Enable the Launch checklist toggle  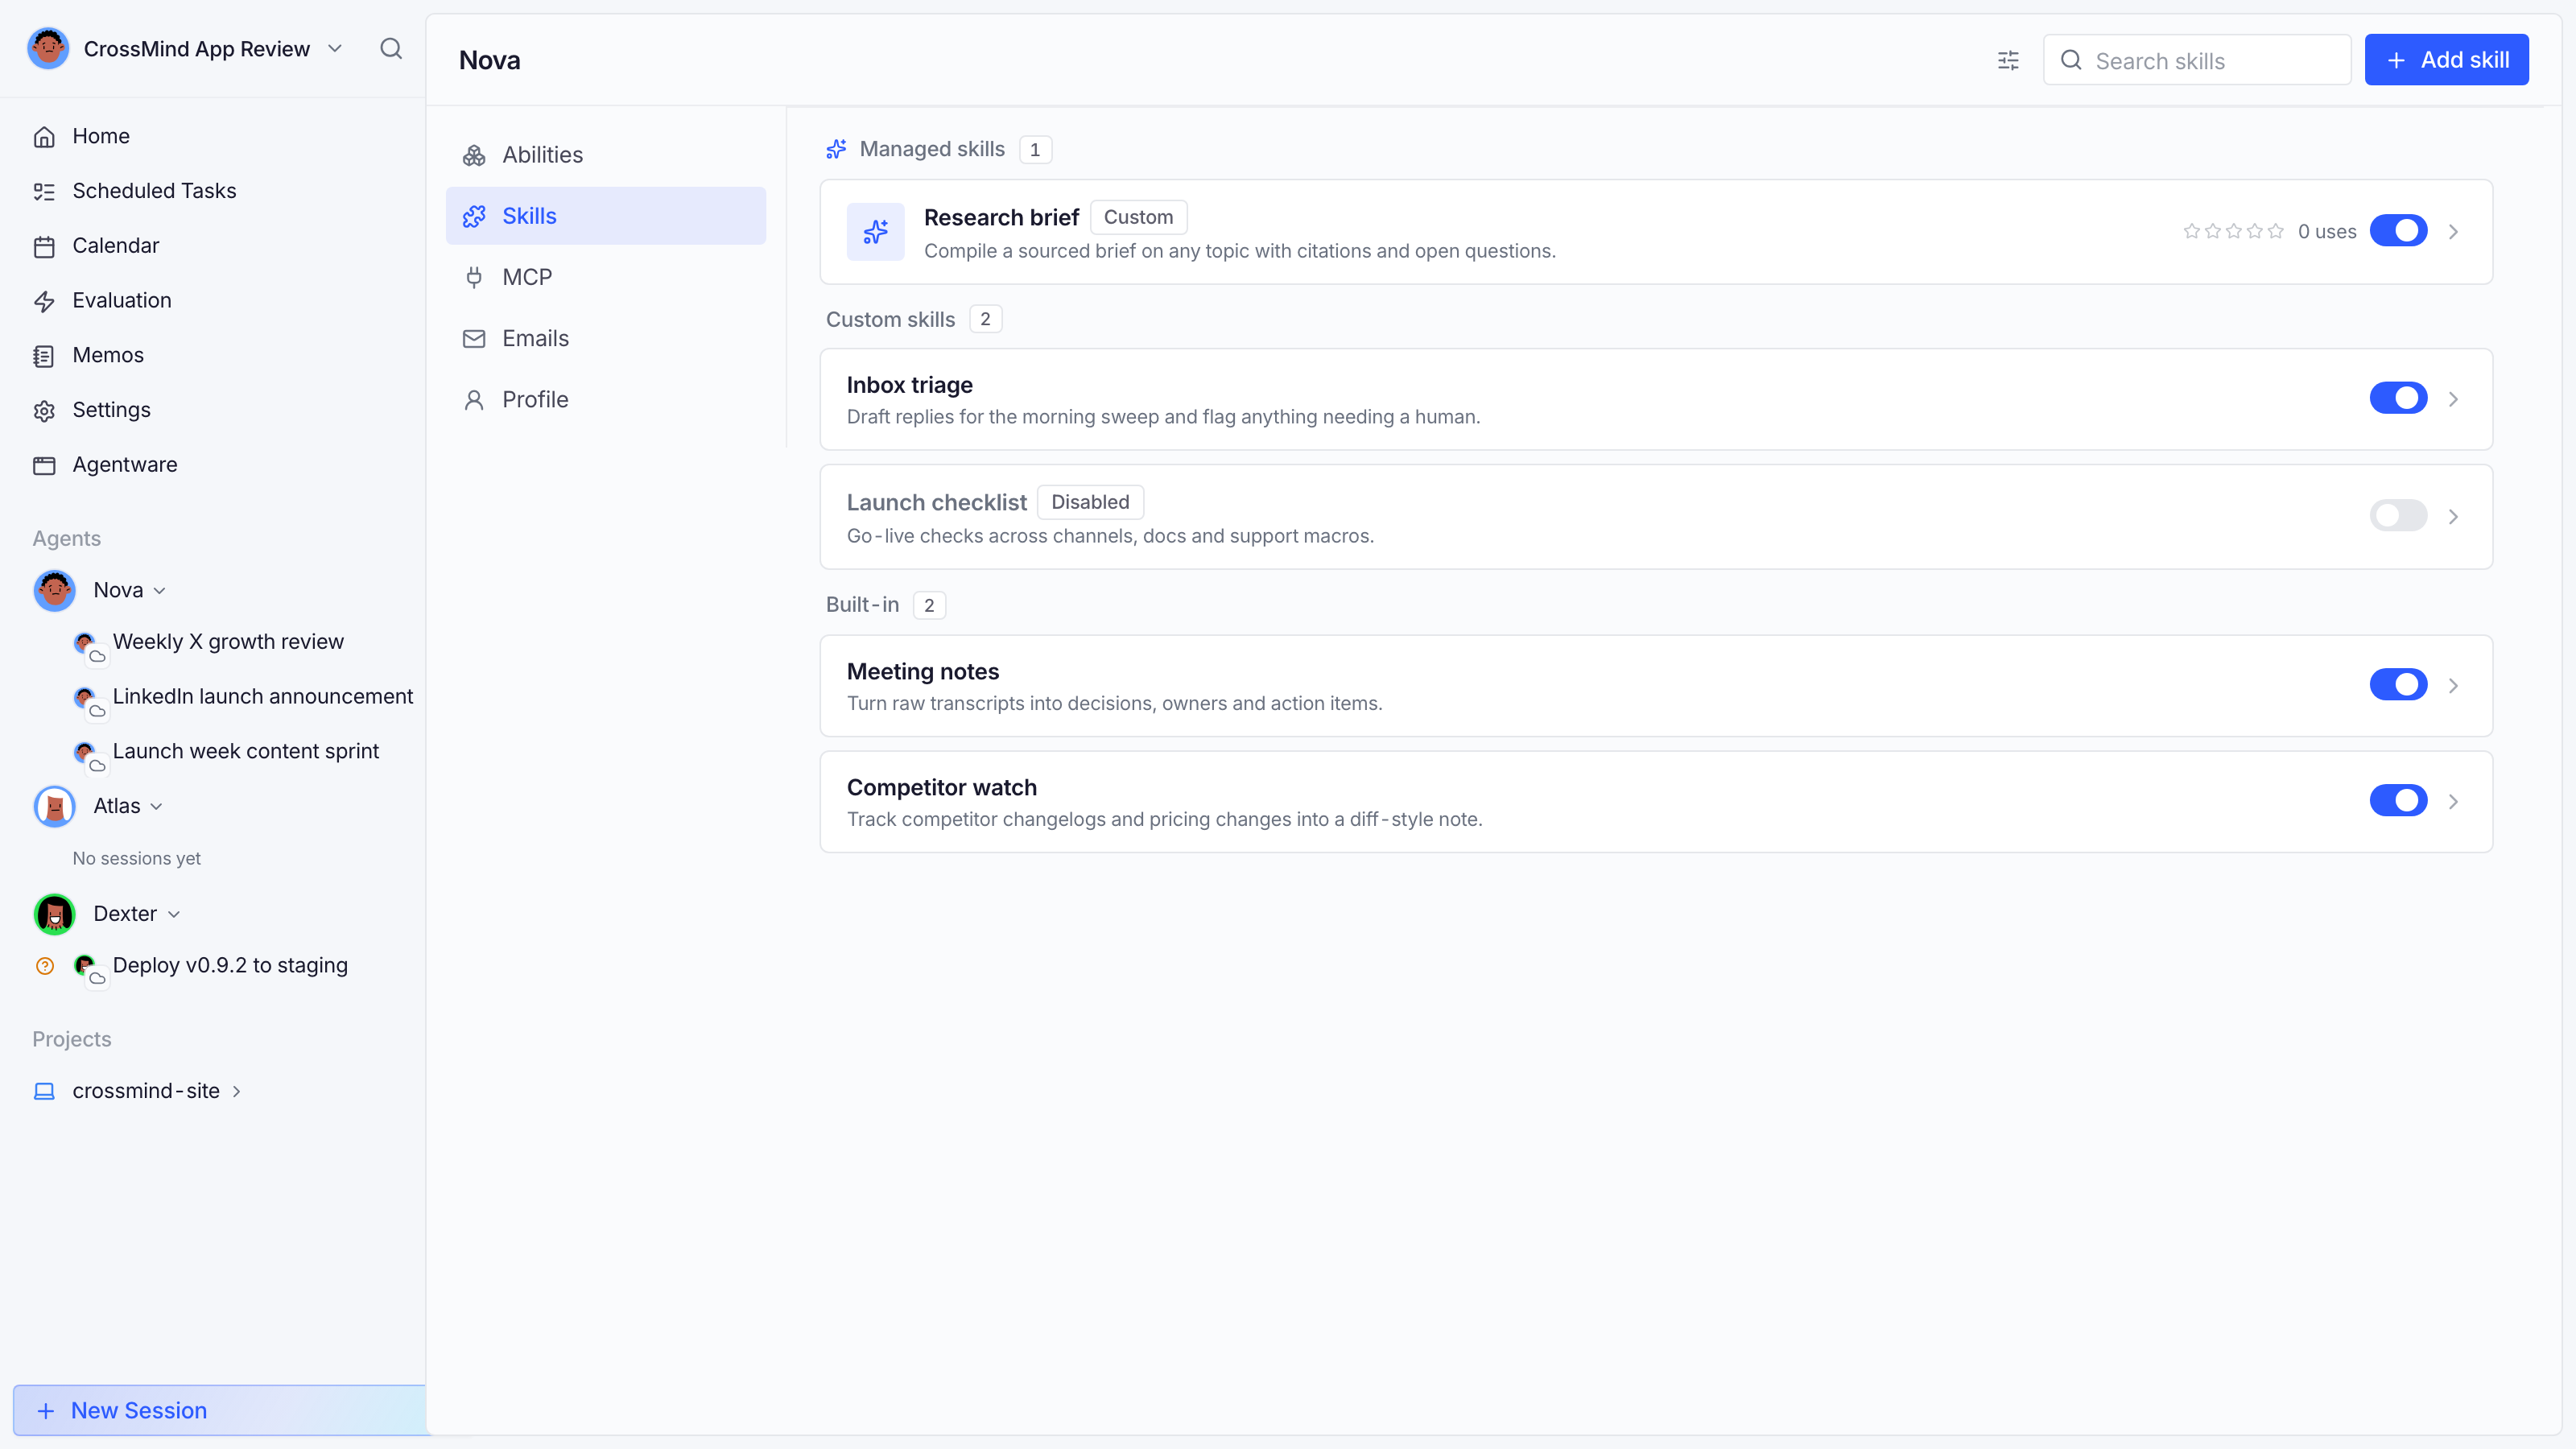pyautogui.click(x=2398, y=516)
